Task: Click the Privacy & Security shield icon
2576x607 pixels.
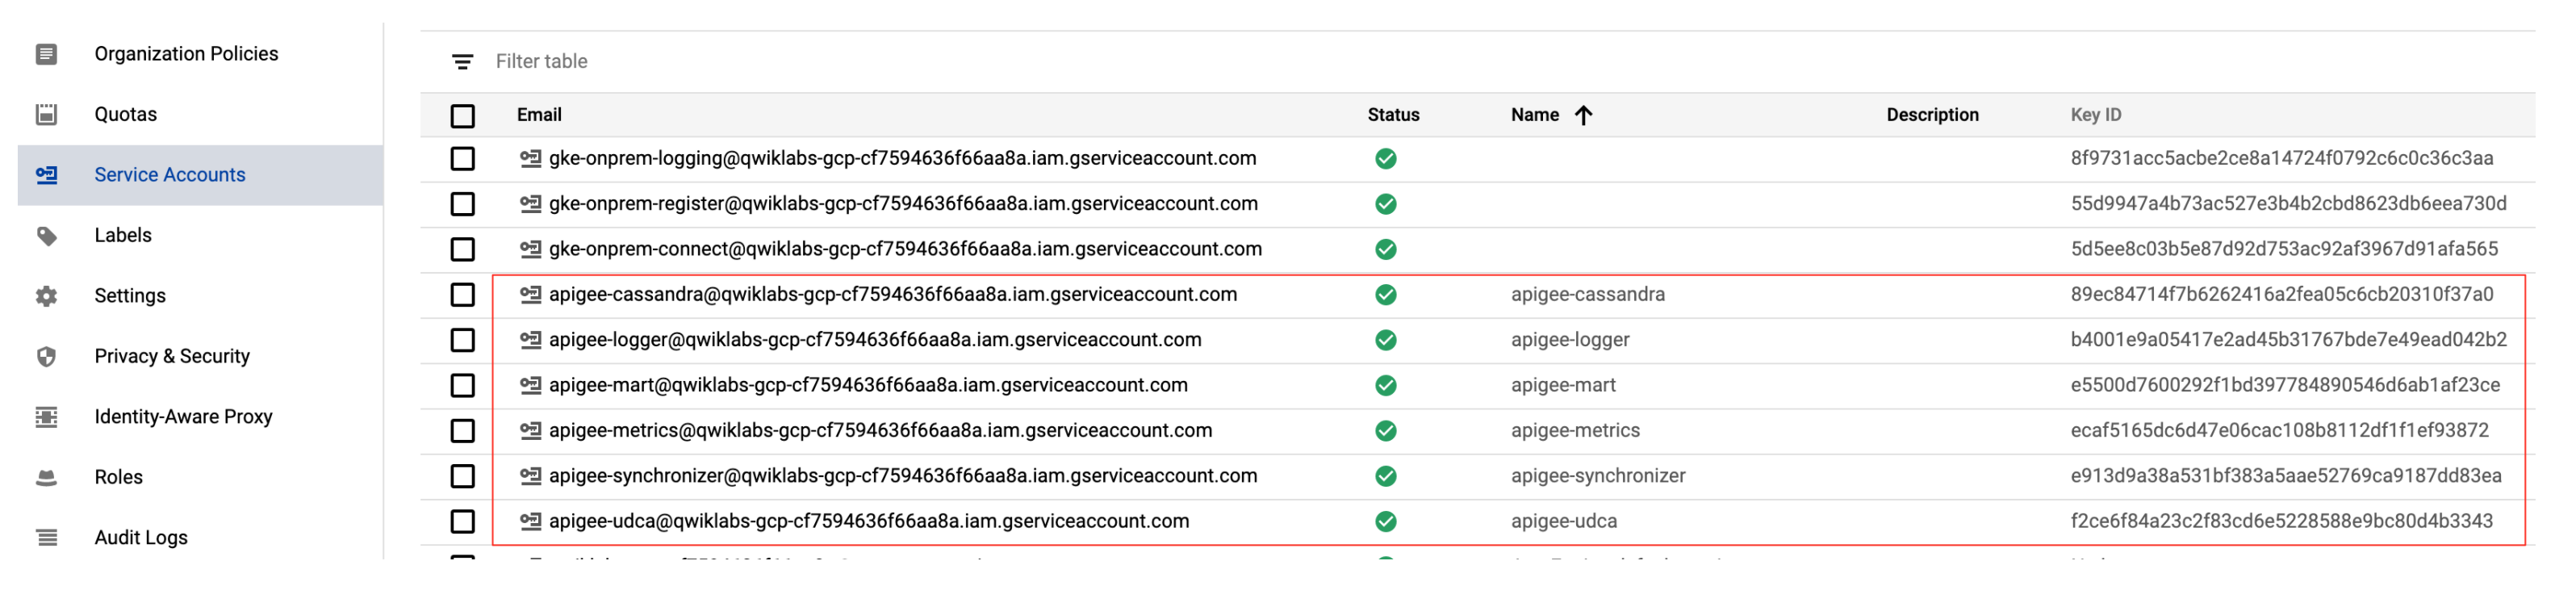Action: [x=46, y=357]
